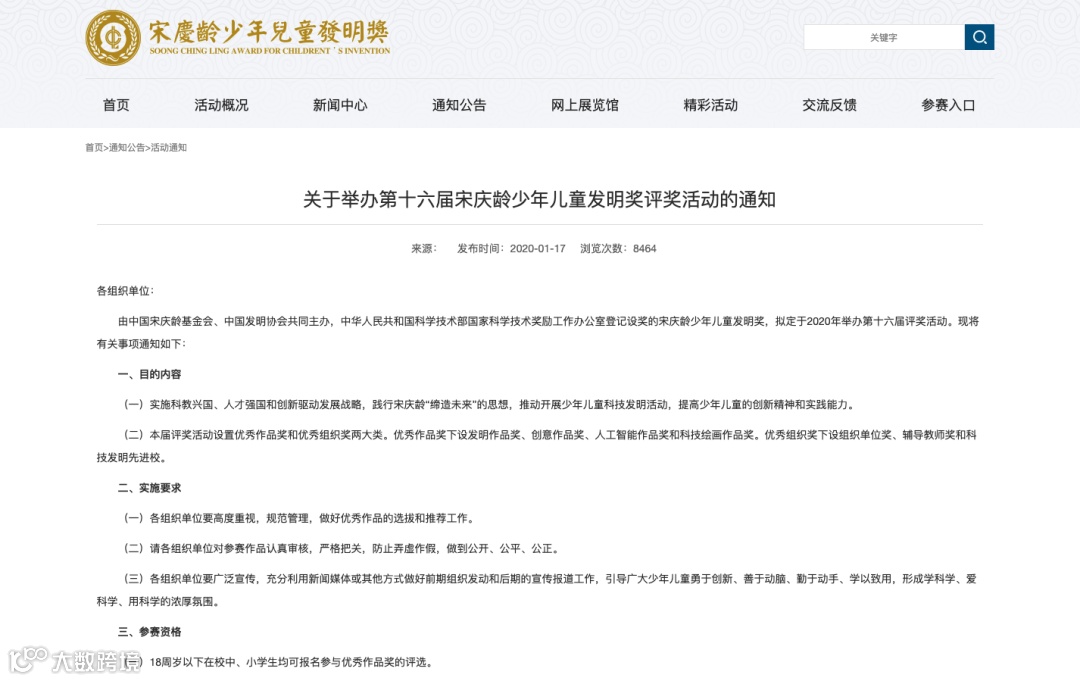Click the magnifier search button
1080x681 pixels.
point(979,37)
